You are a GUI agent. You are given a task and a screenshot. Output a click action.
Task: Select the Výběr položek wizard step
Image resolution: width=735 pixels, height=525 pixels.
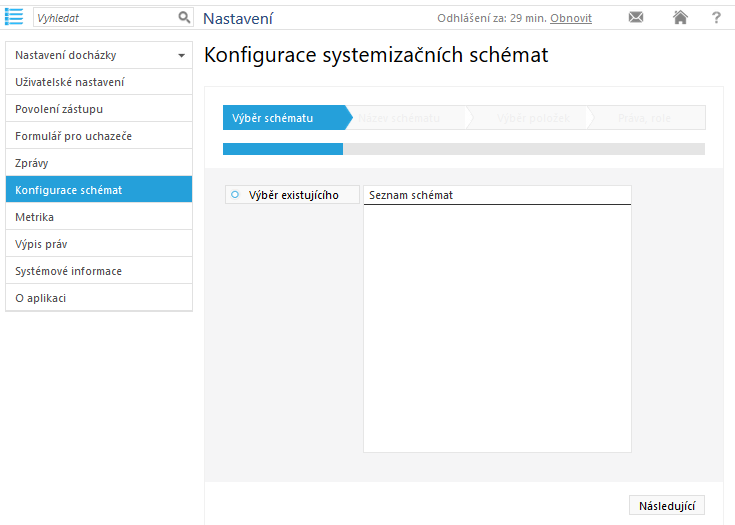(530, 118)
